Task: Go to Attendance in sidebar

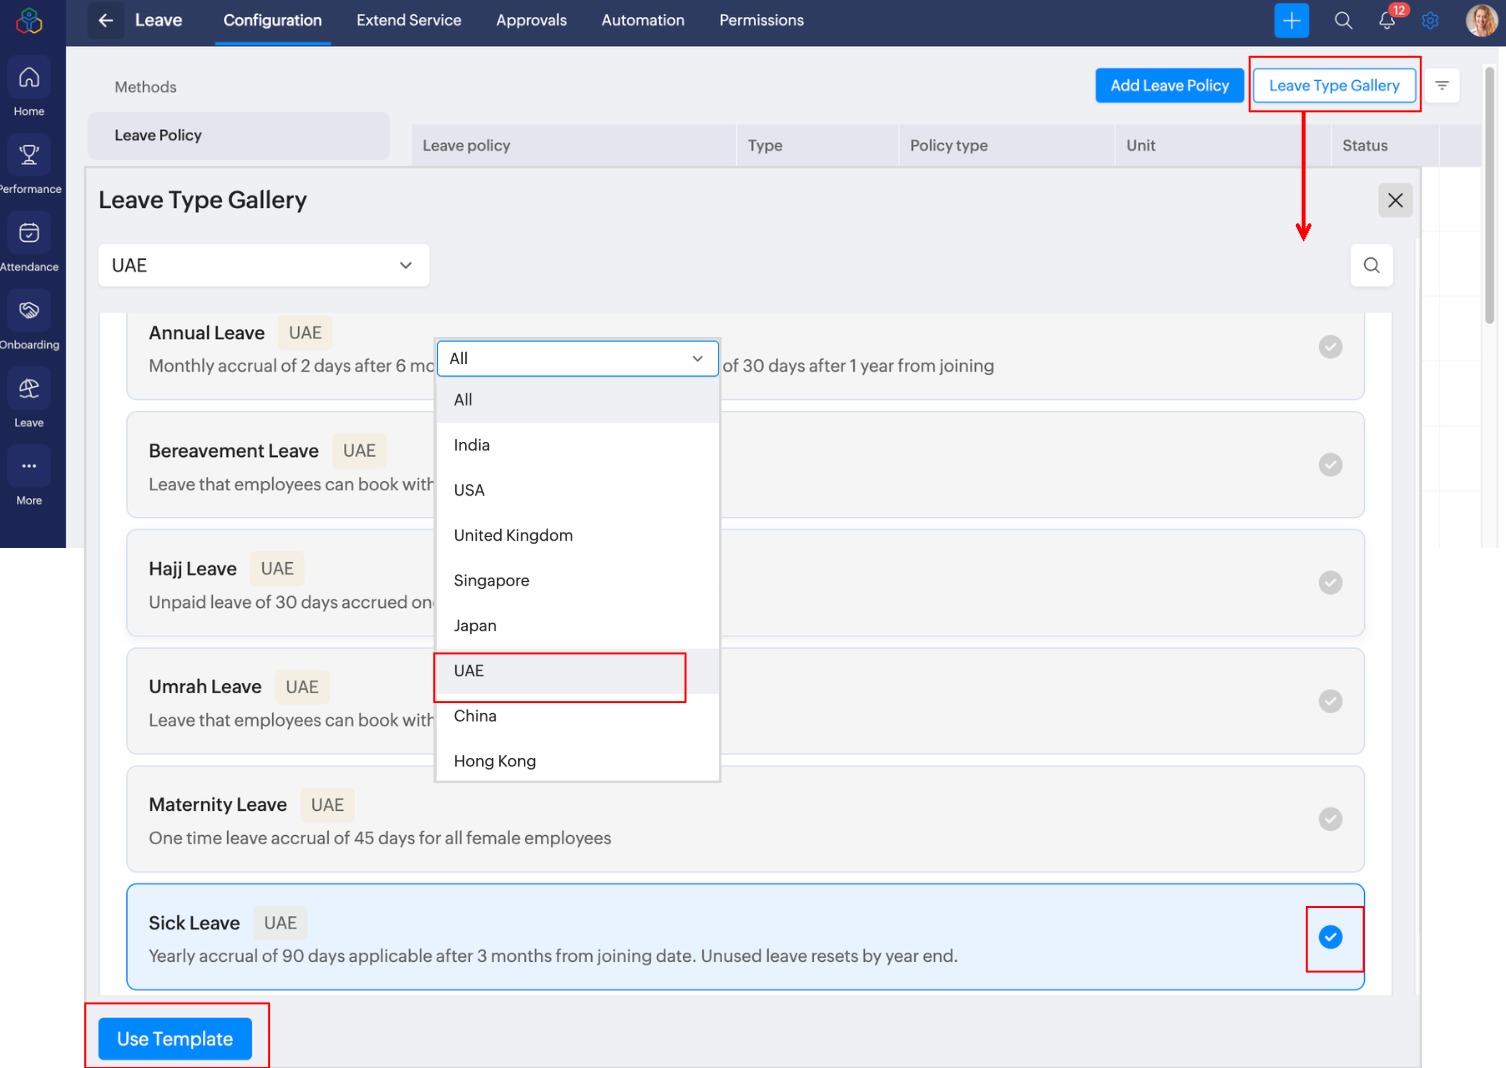Action: tap(29, 233)
